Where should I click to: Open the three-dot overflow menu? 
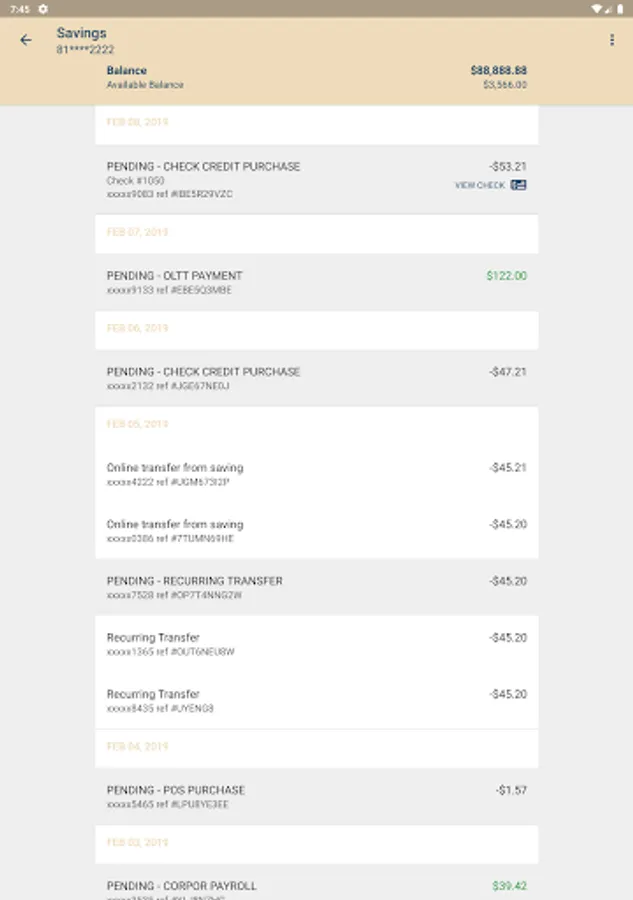click(612, 40)
